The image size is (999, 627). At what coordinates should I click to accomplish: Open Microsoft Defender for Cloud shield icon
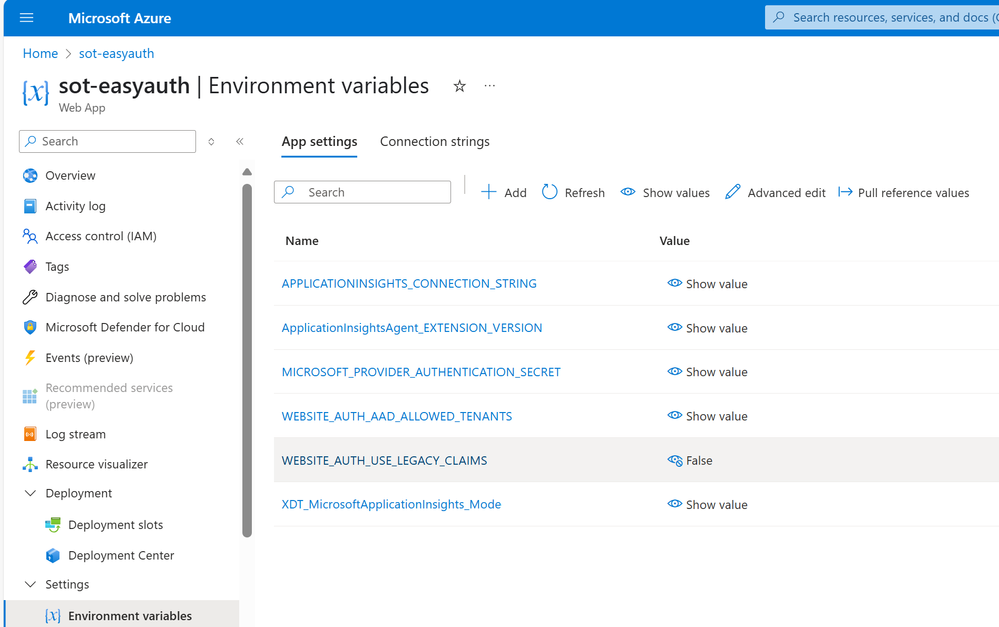click(30, 327)
